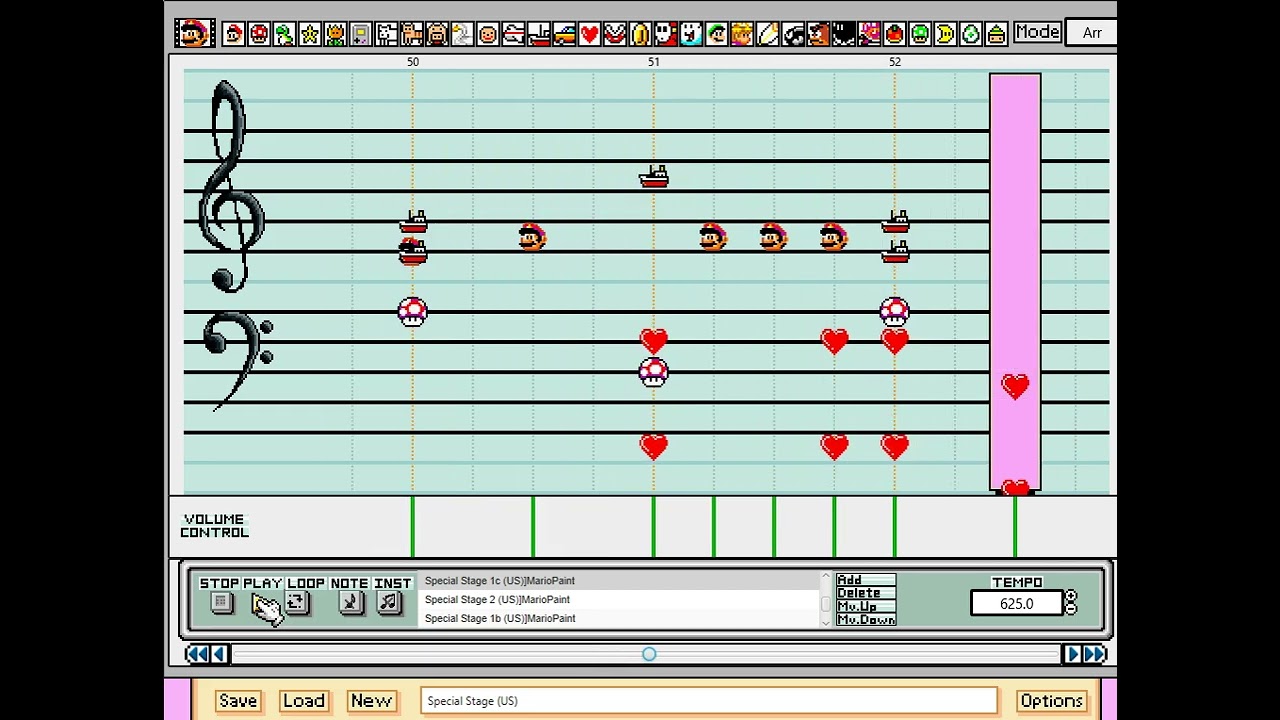Click the song name field Special Stage (US)

pos(709,701)
